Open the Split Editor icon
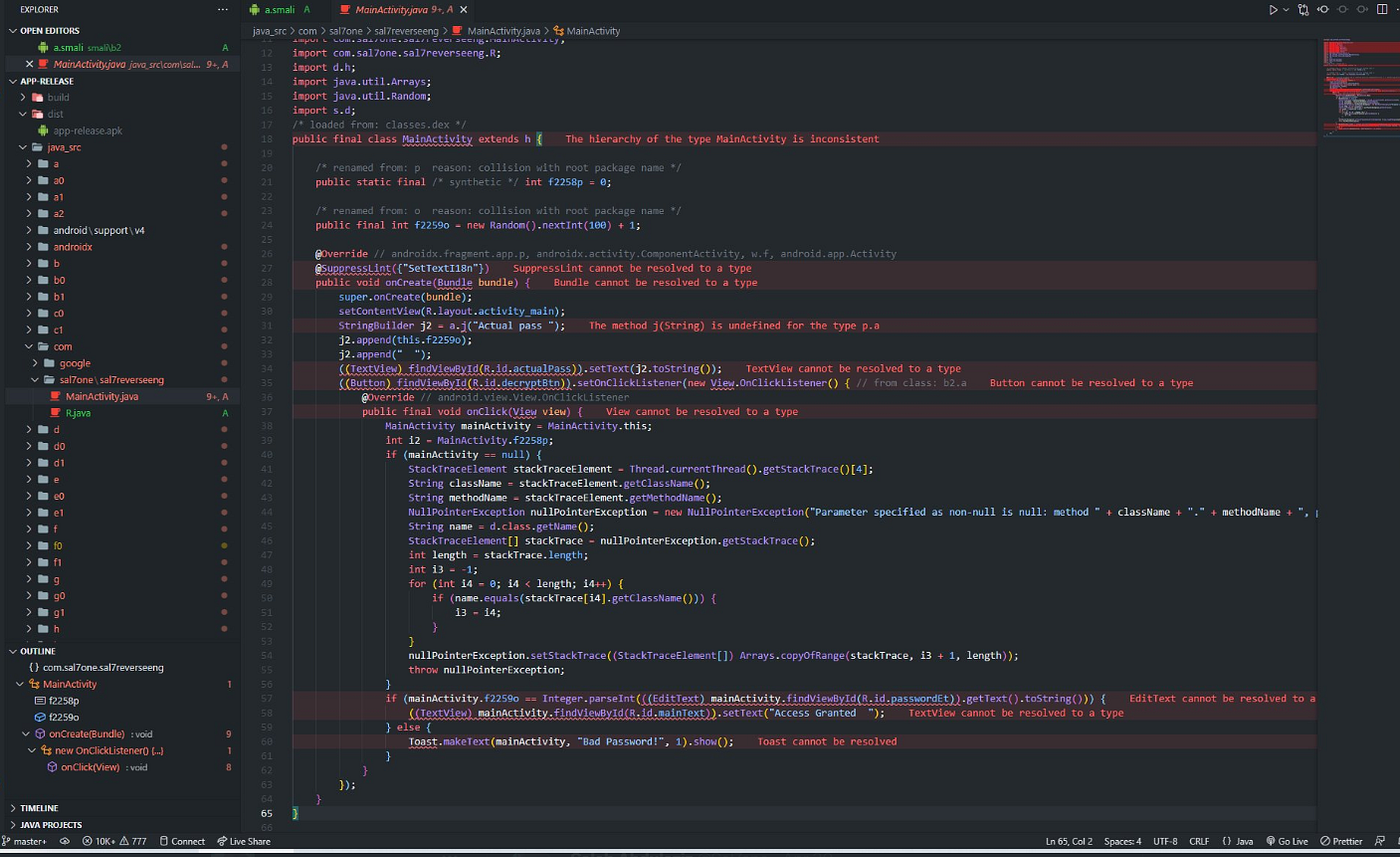This screenshot has height=857, width=1400. pyautogui.click(x=1382, y=9)
